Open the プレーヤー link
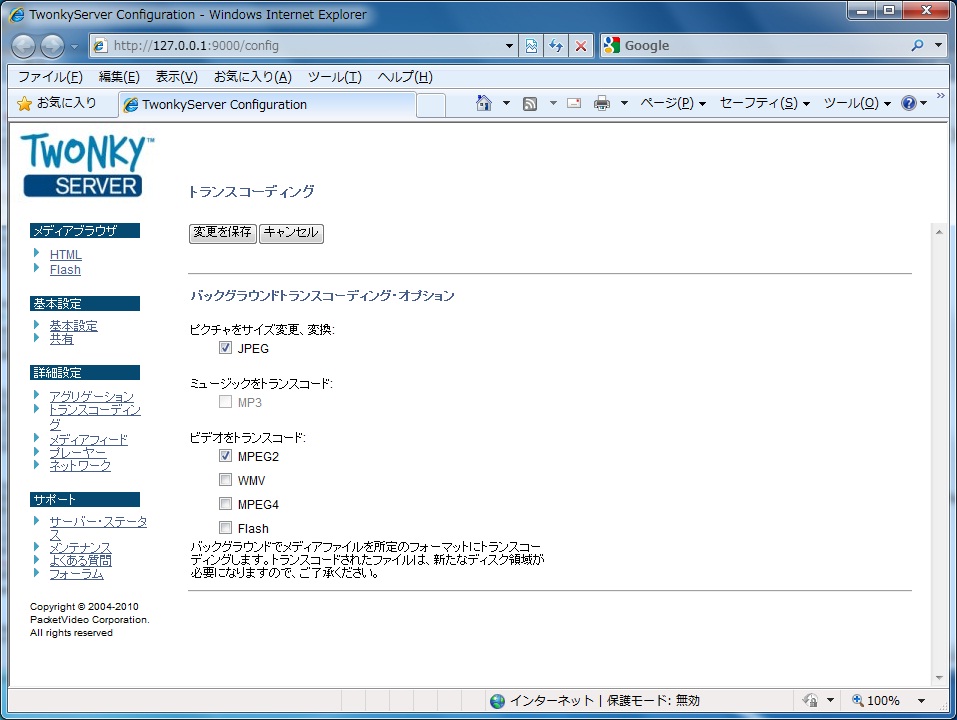The image size is (957, 720). point(78,453)
